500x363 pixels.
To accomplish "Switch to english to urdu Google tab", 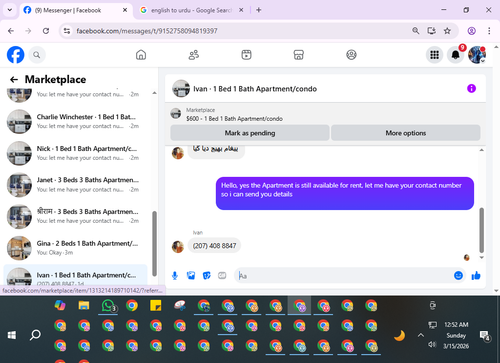I will [x=191, y=10].
